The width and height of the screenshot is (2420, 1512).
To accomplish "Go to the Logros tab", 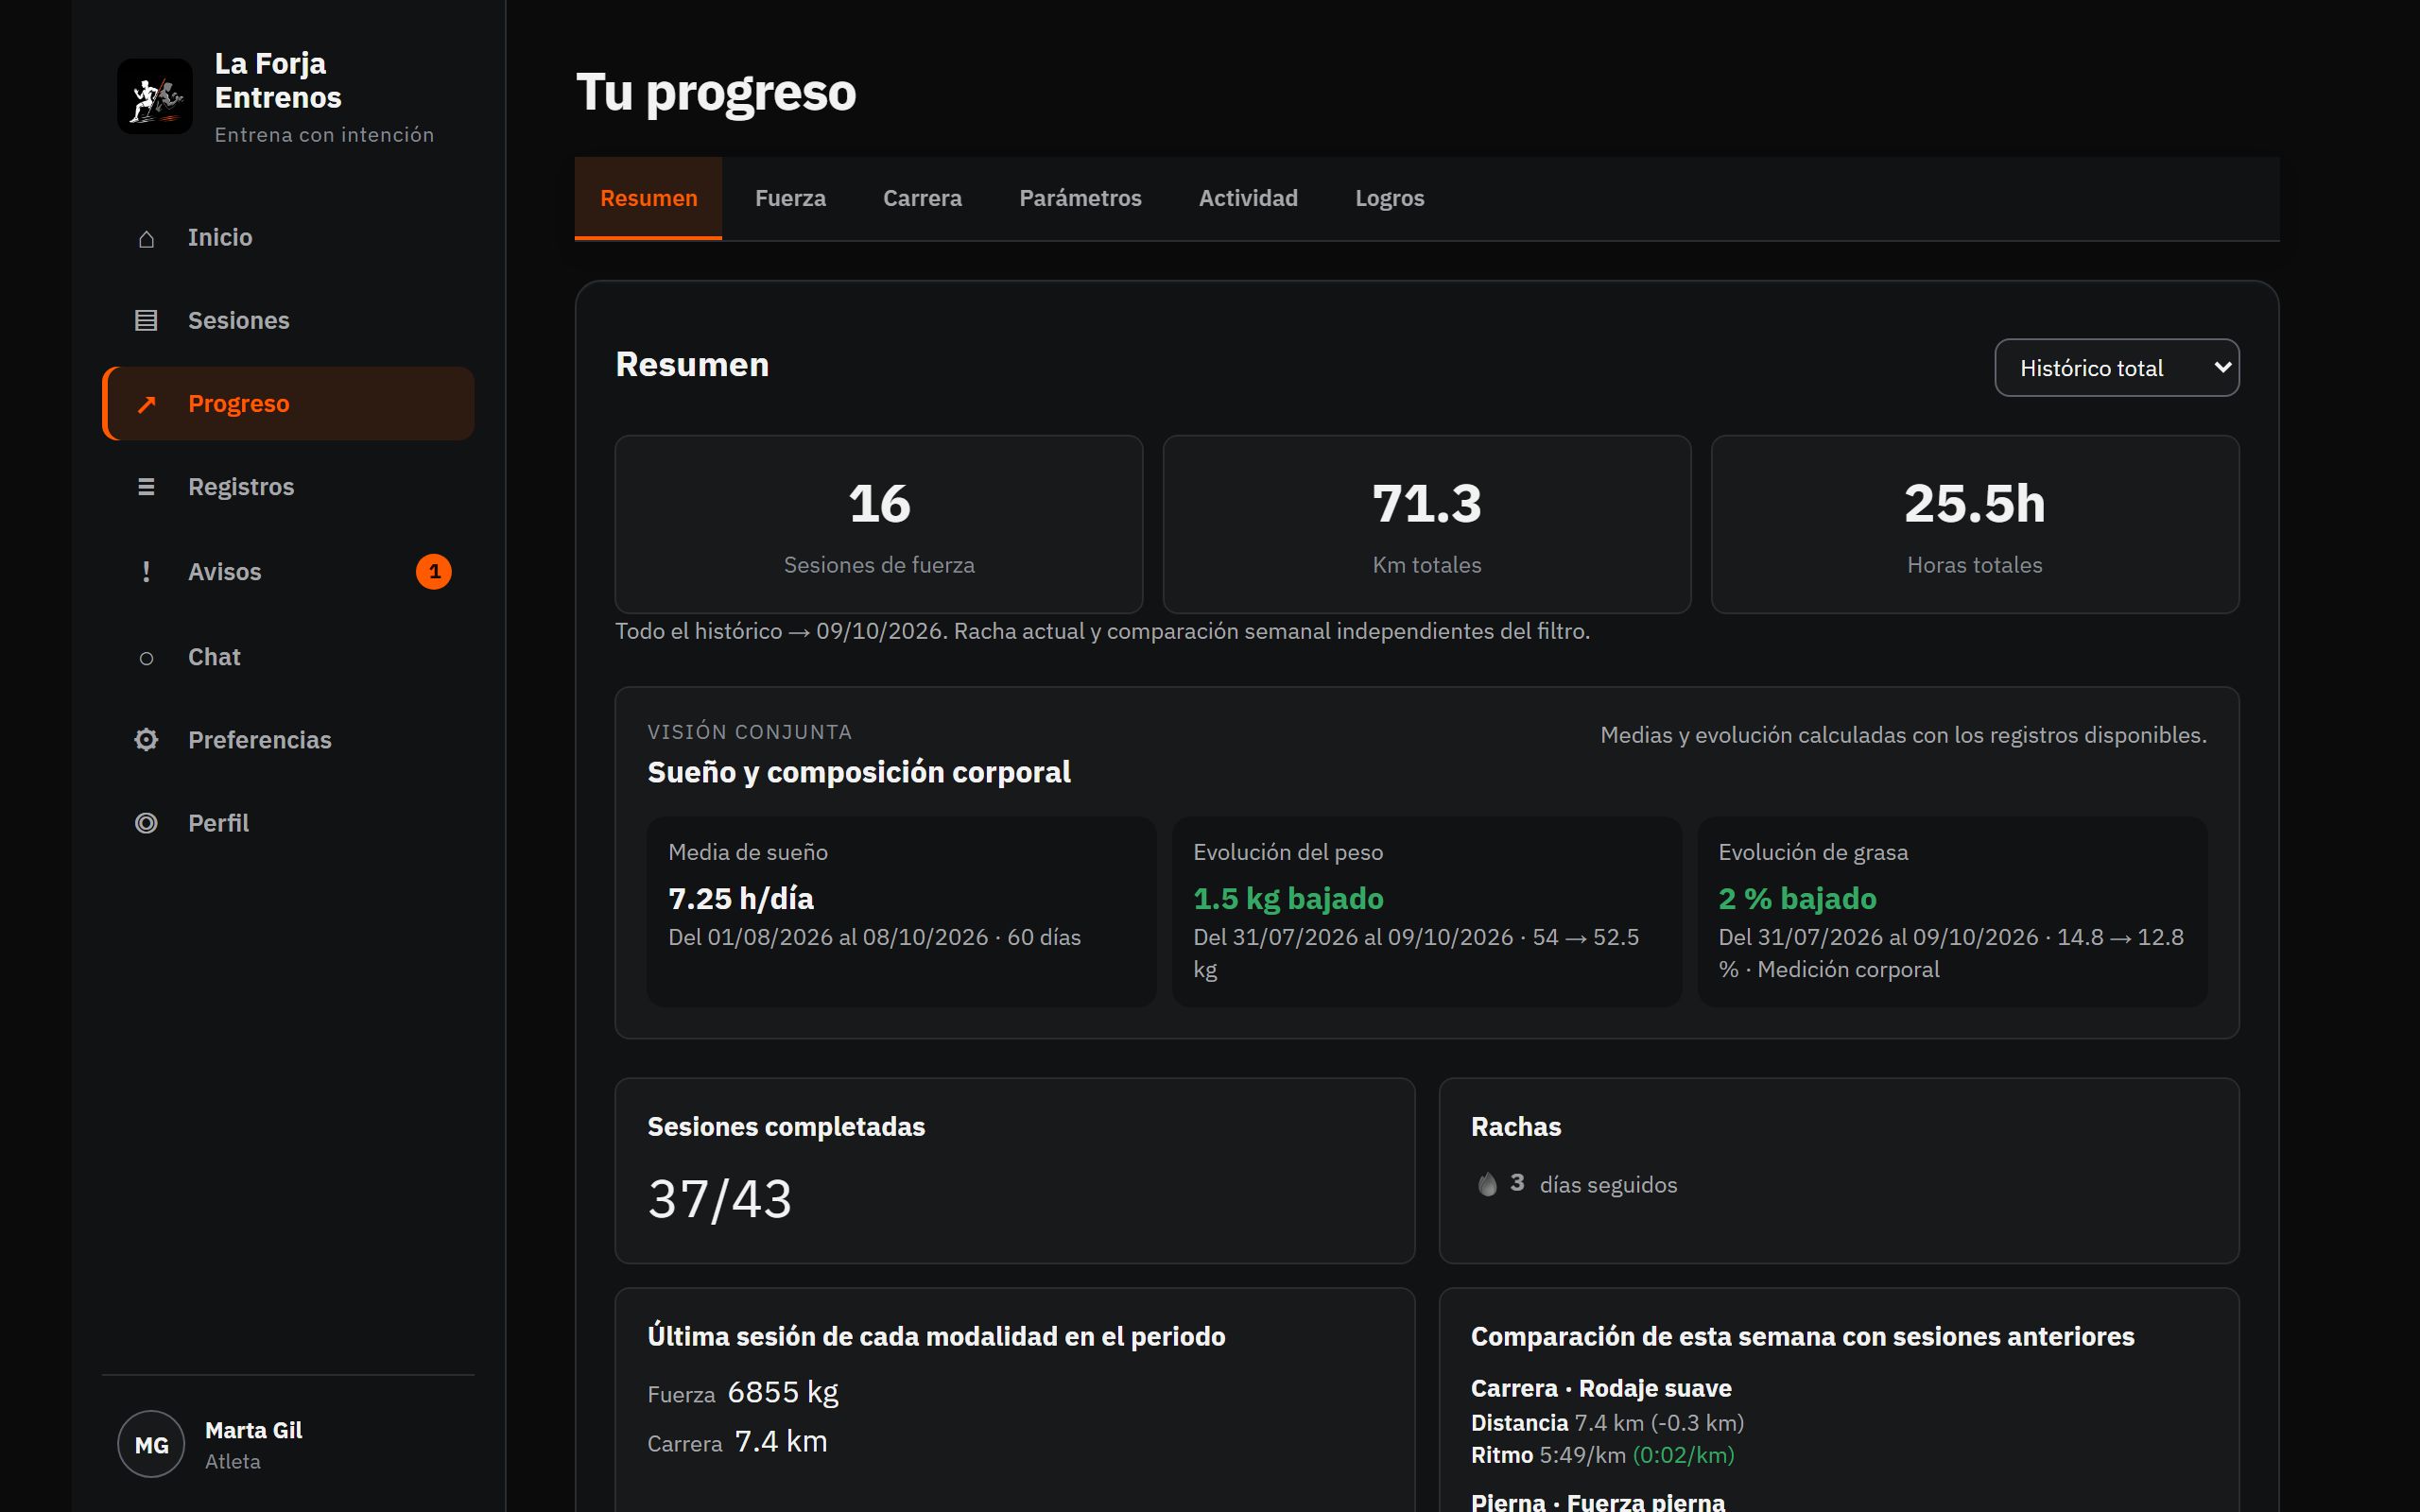I will click(x=1390, y=198).
